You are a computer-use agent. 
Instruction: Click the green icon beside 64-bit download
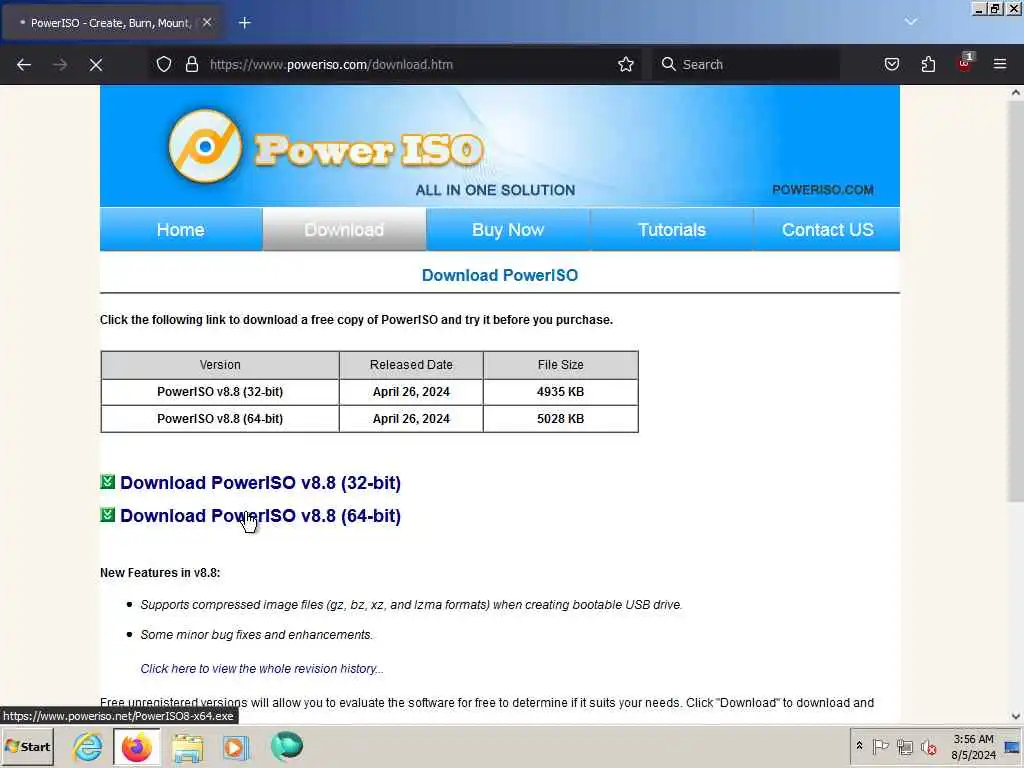pos(108,515)
